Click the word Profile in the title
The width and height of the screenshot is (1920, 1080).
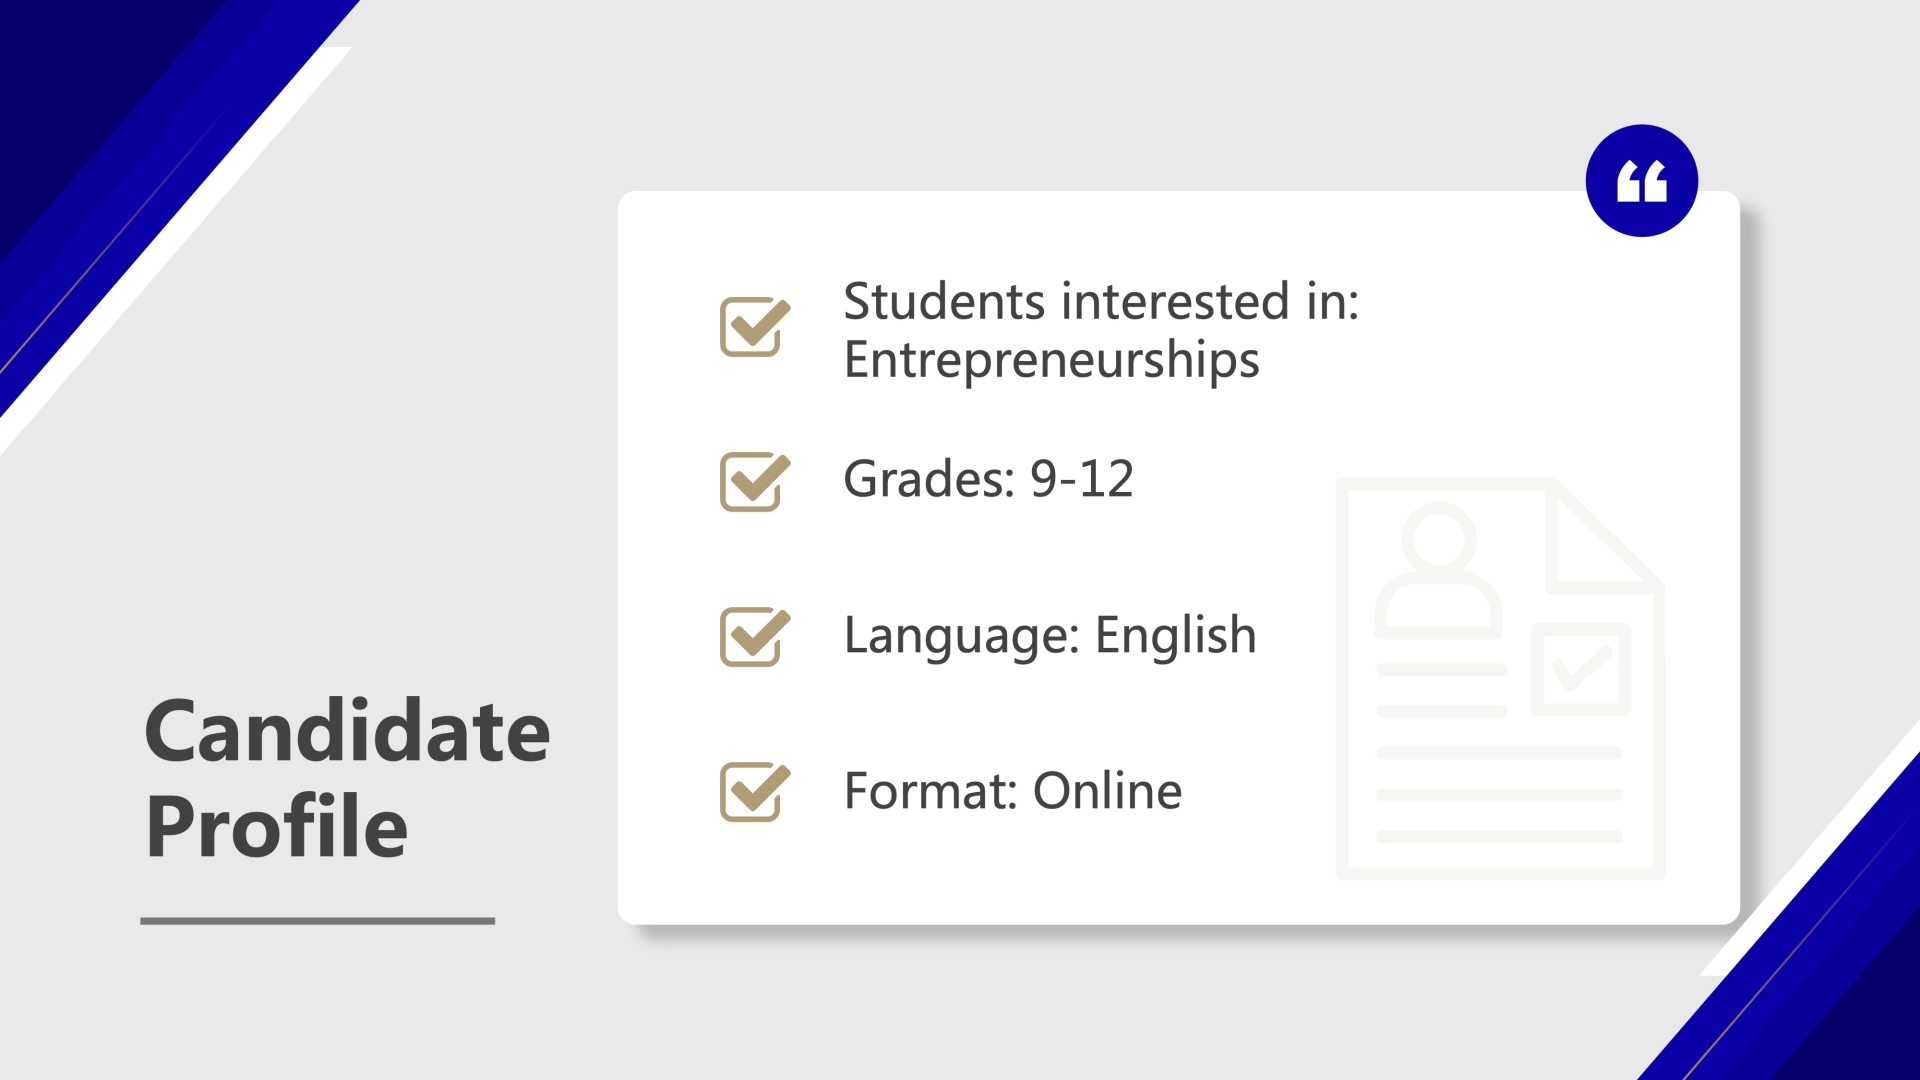click(277, 827)
